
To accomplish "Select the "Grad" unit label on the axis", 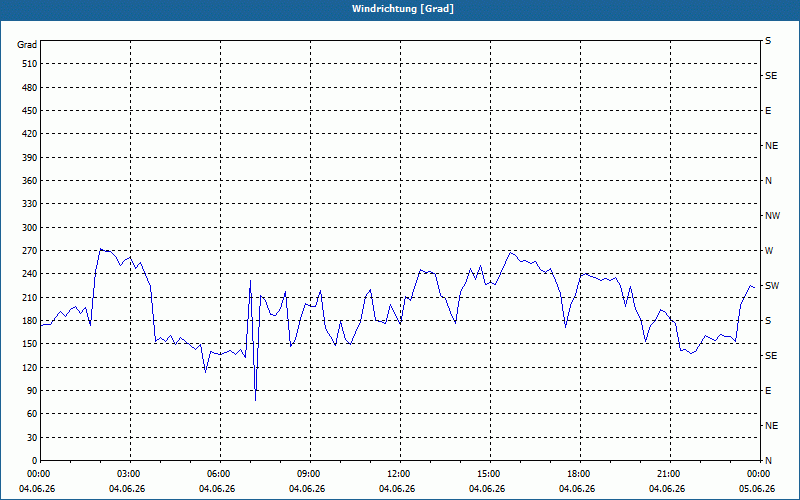I will coord(27,45).
